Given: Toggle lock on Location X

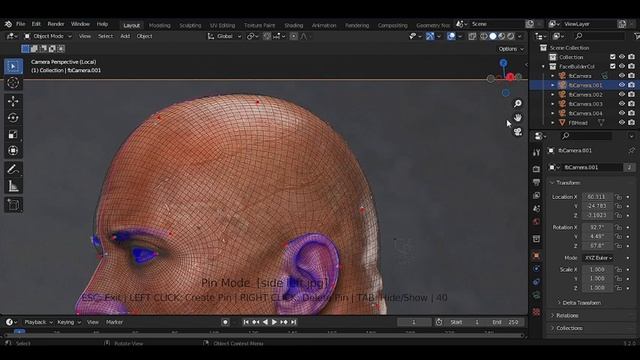Looking at the screenshot, I should tap(618, 197).
